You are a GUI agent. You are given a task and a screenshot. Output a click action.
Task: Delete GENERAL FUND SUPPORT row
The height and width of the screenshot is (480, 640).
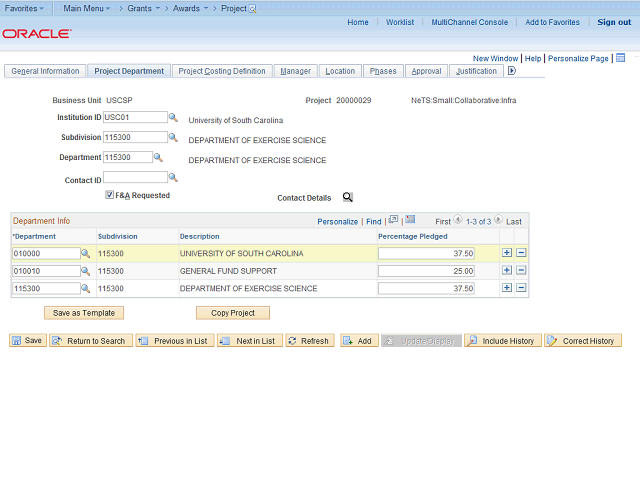pyautogui.click(x=521, y=270)
